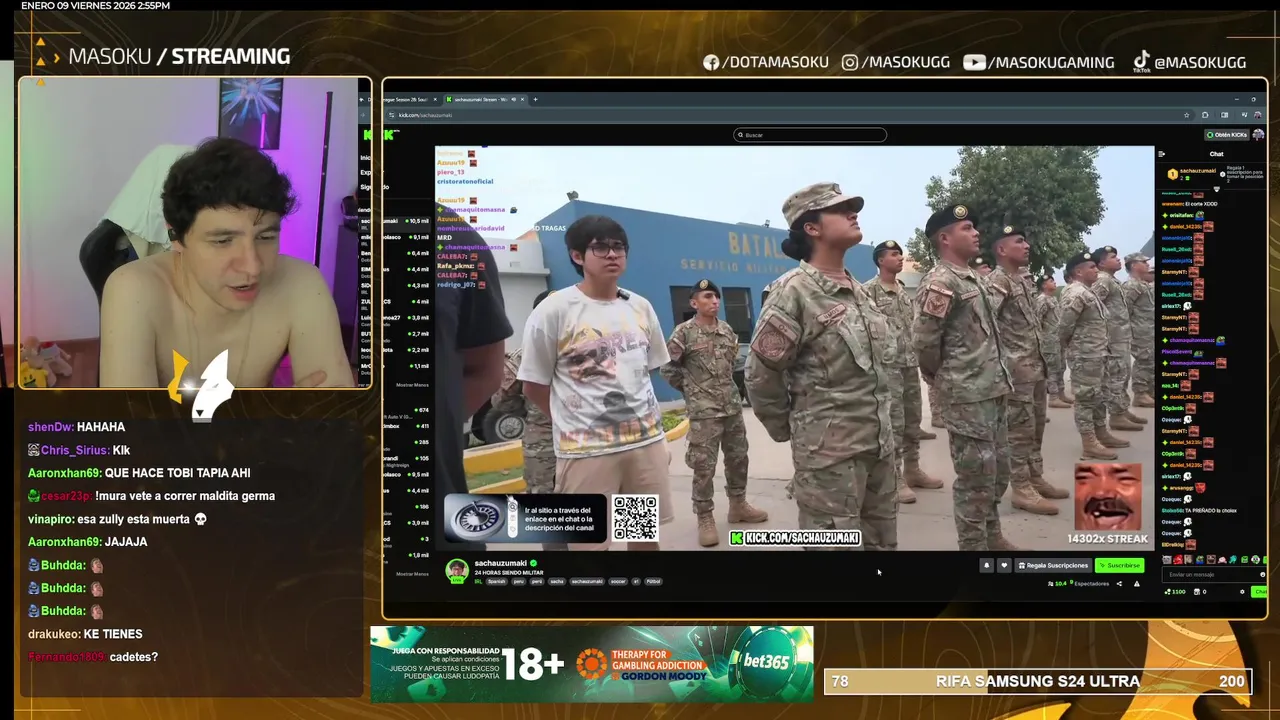The width and height of the screenshot is (1280, 720).
Task: Click the Gordon Moody therapy logo
Action: 644,663
